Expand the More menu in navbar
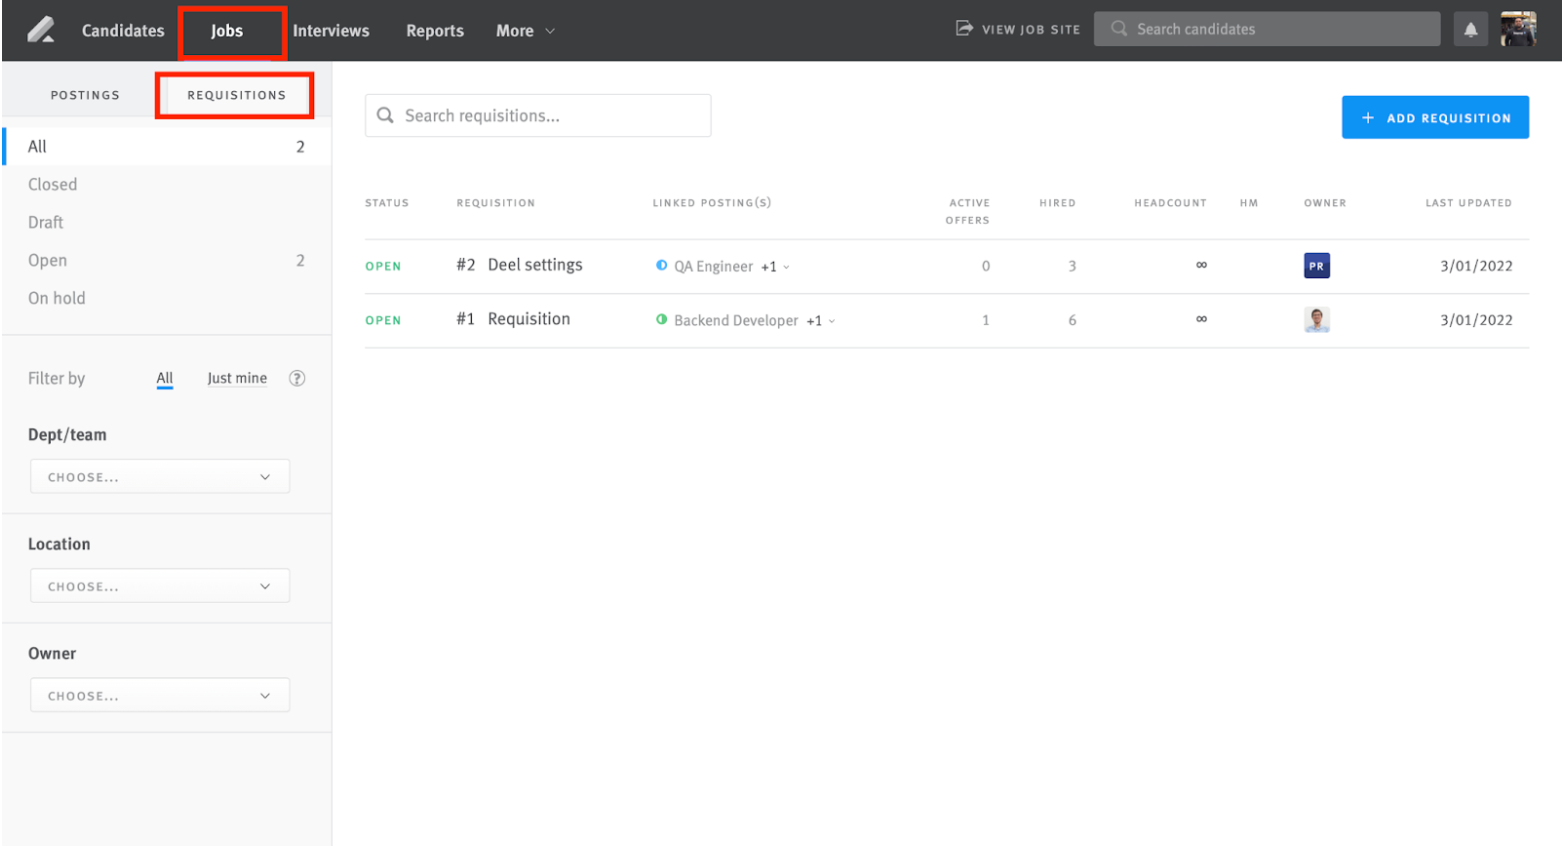This screenshot has height=846, width=1562. 525,31
